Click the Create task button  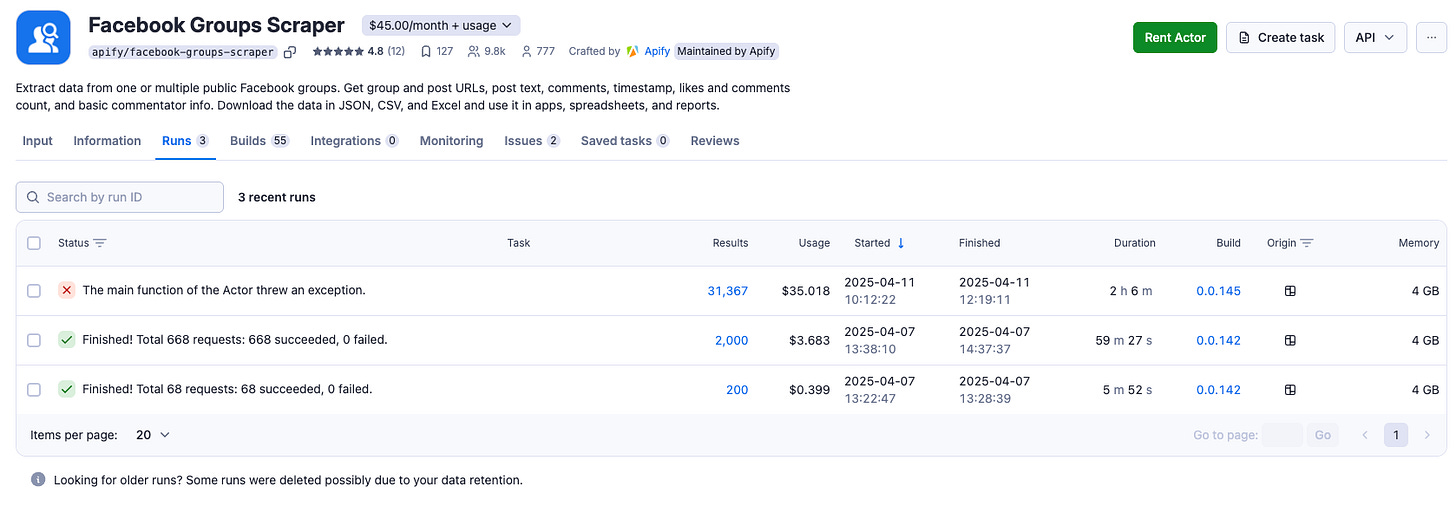coord(1281,37)
